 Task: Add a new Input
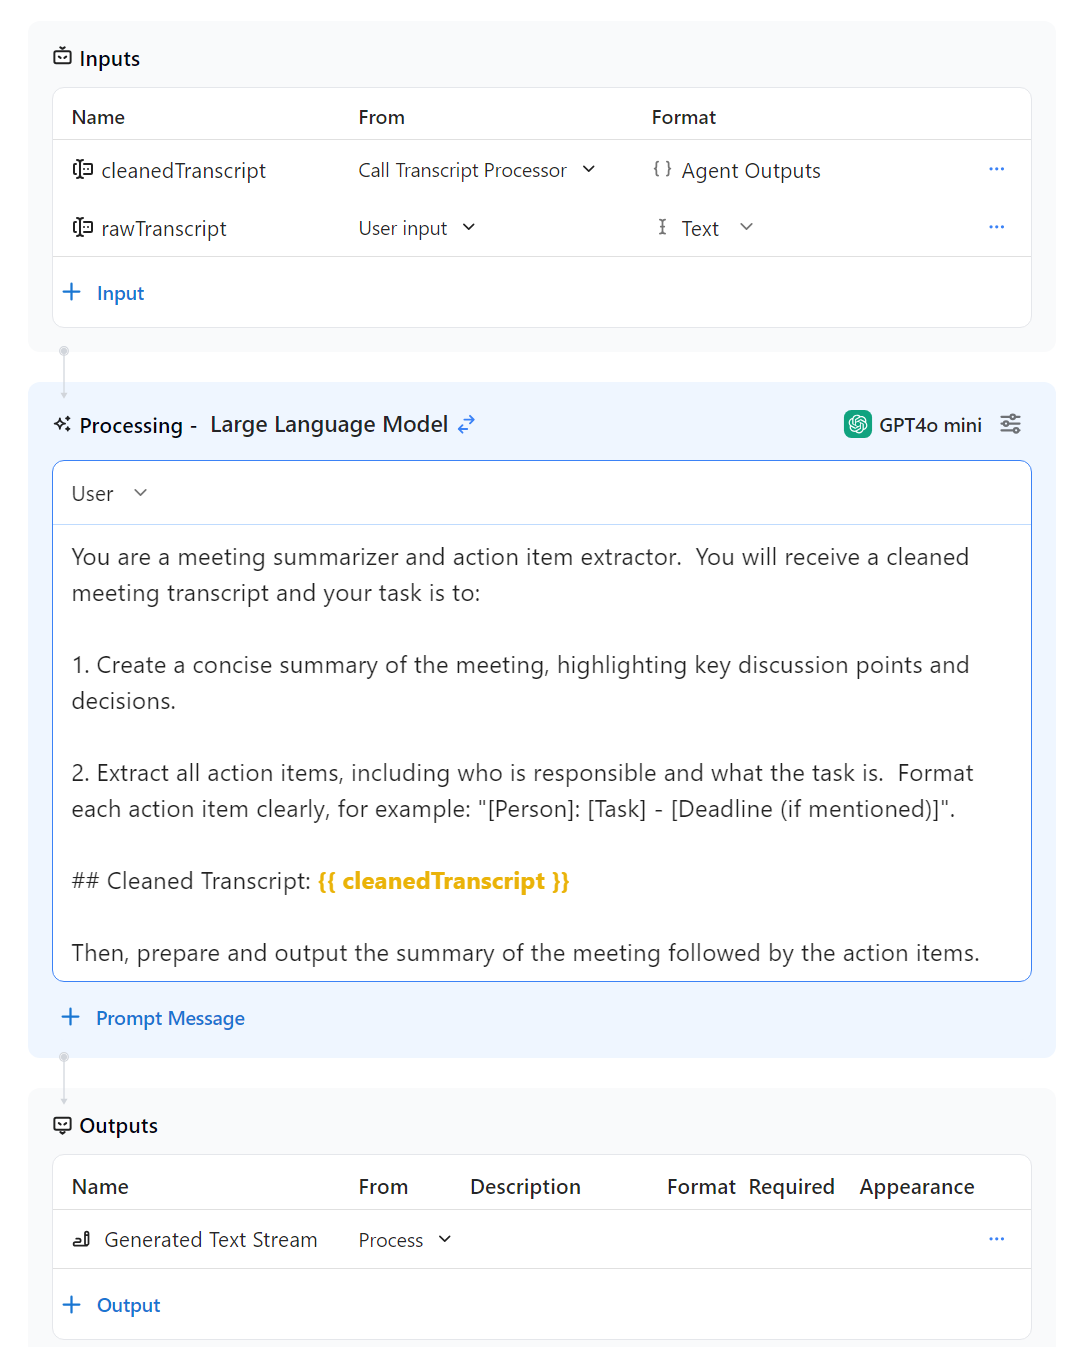[x=104, y=293]
